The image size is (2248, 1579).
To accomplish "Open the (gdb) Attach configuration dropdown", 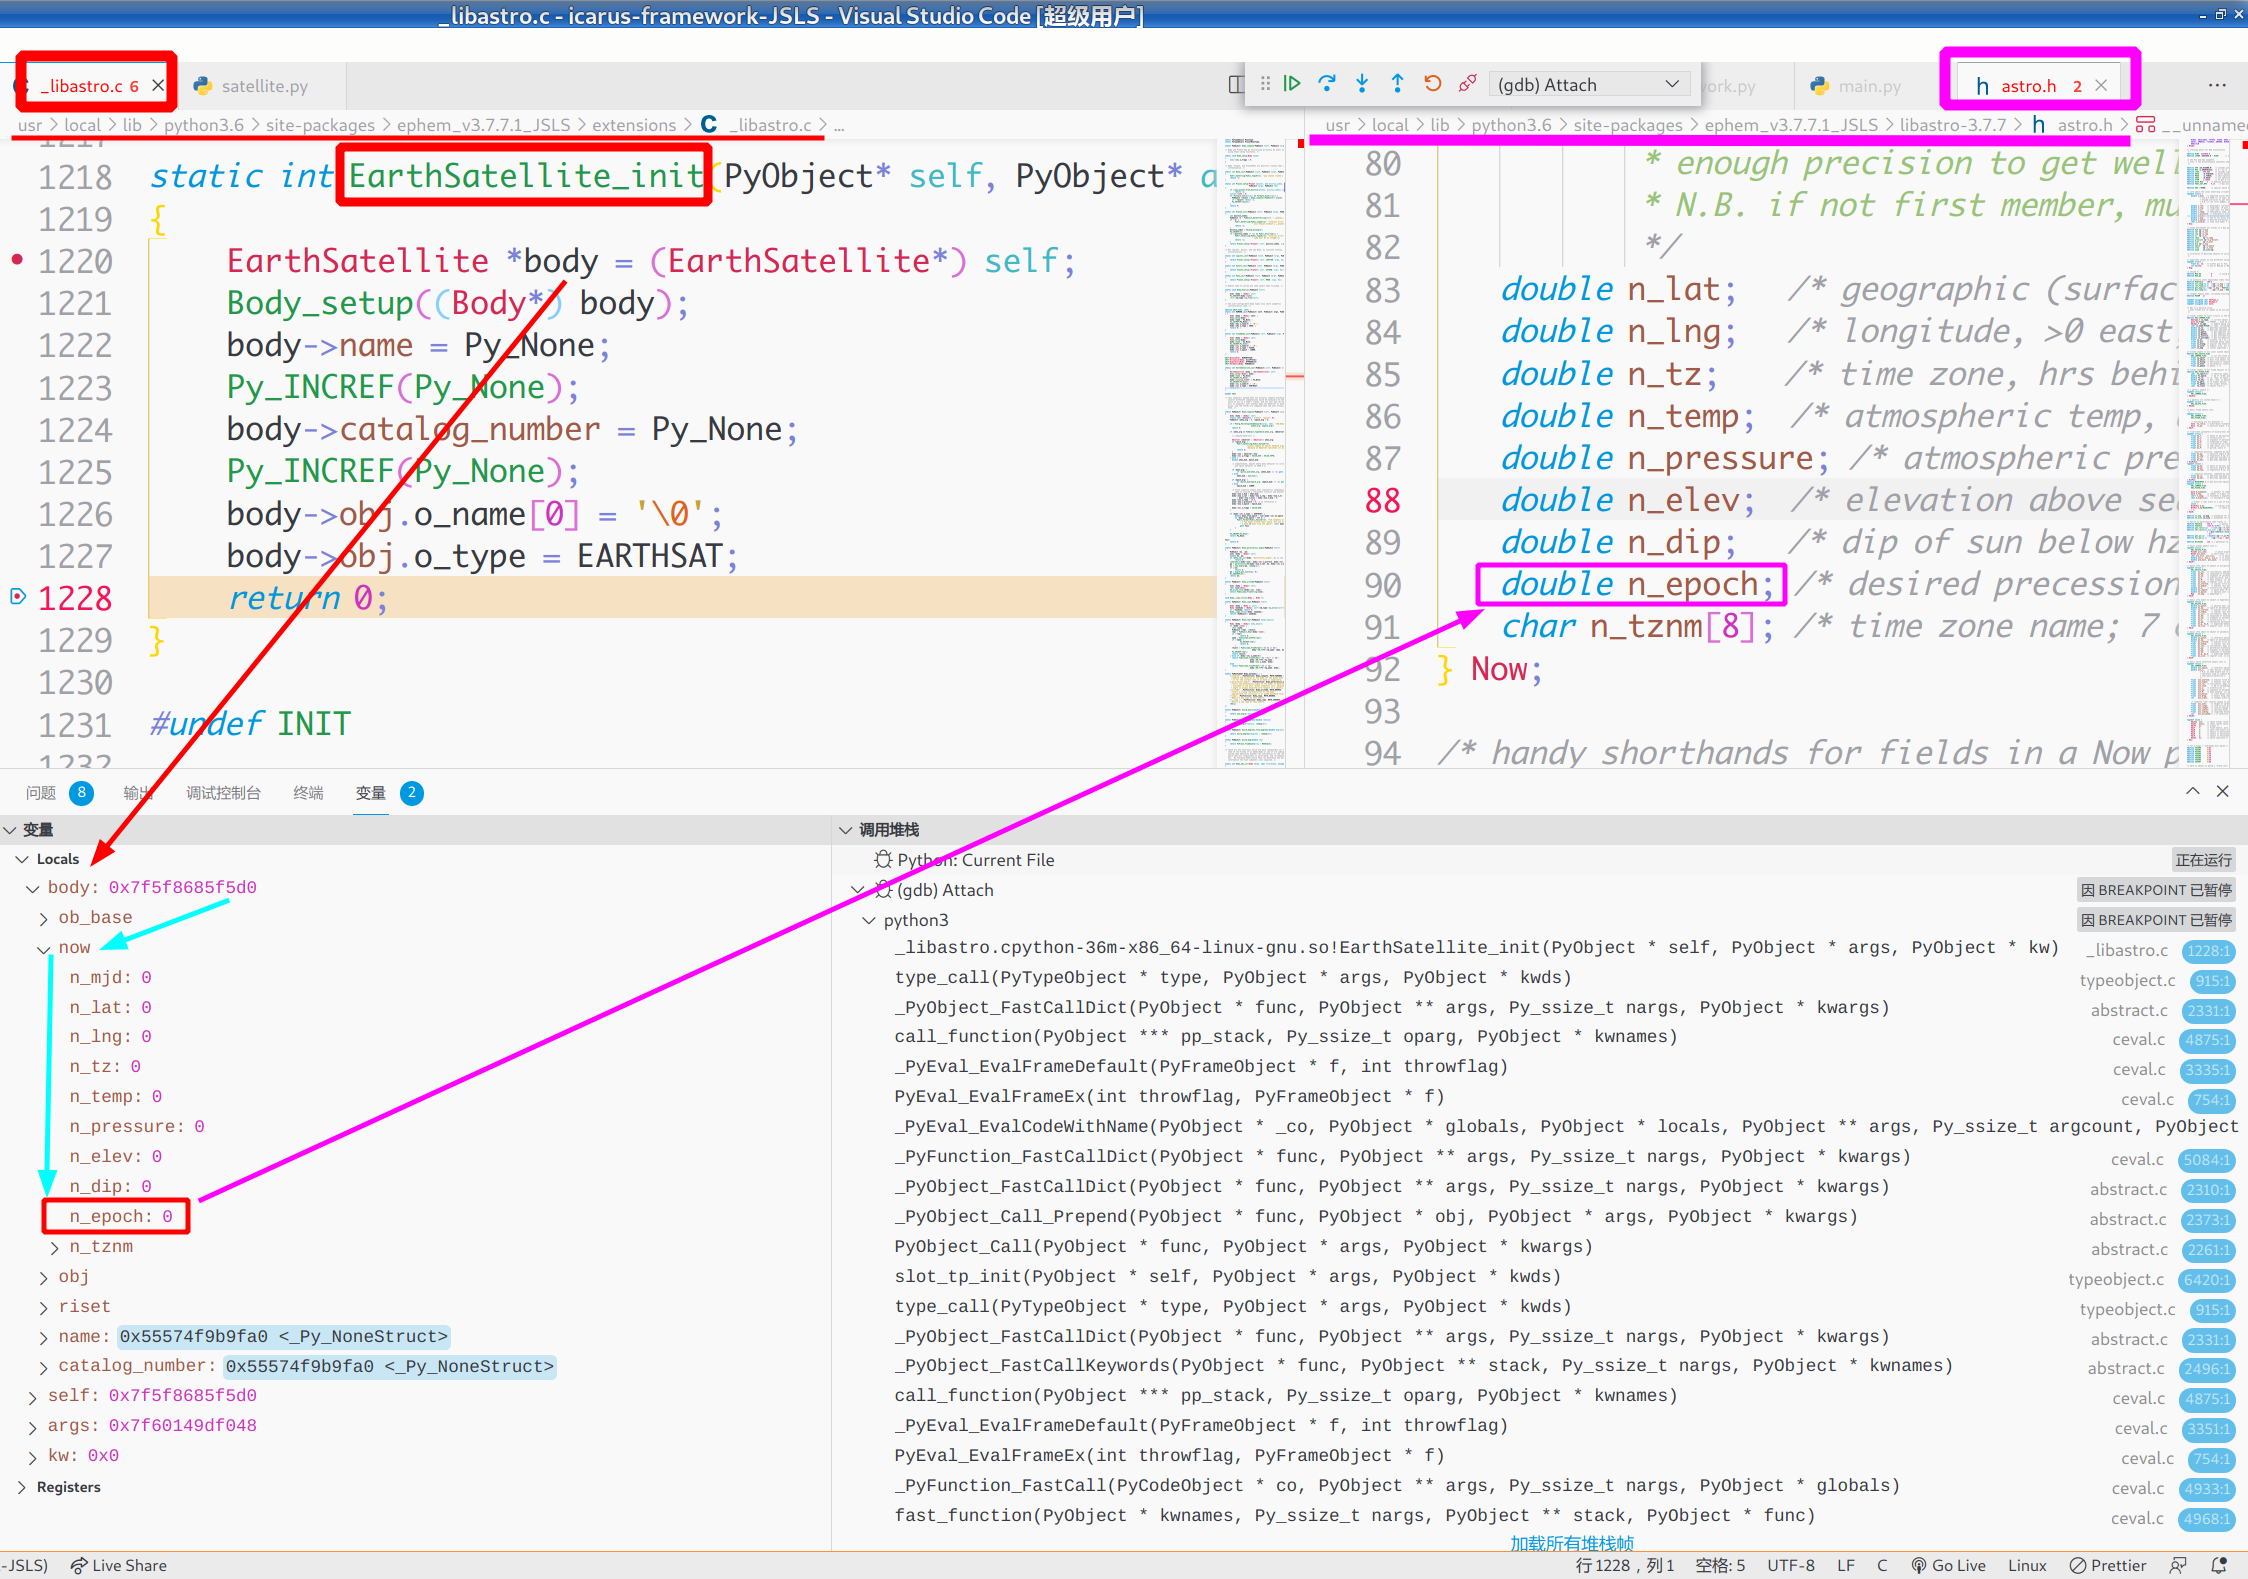I will 1588,84.
